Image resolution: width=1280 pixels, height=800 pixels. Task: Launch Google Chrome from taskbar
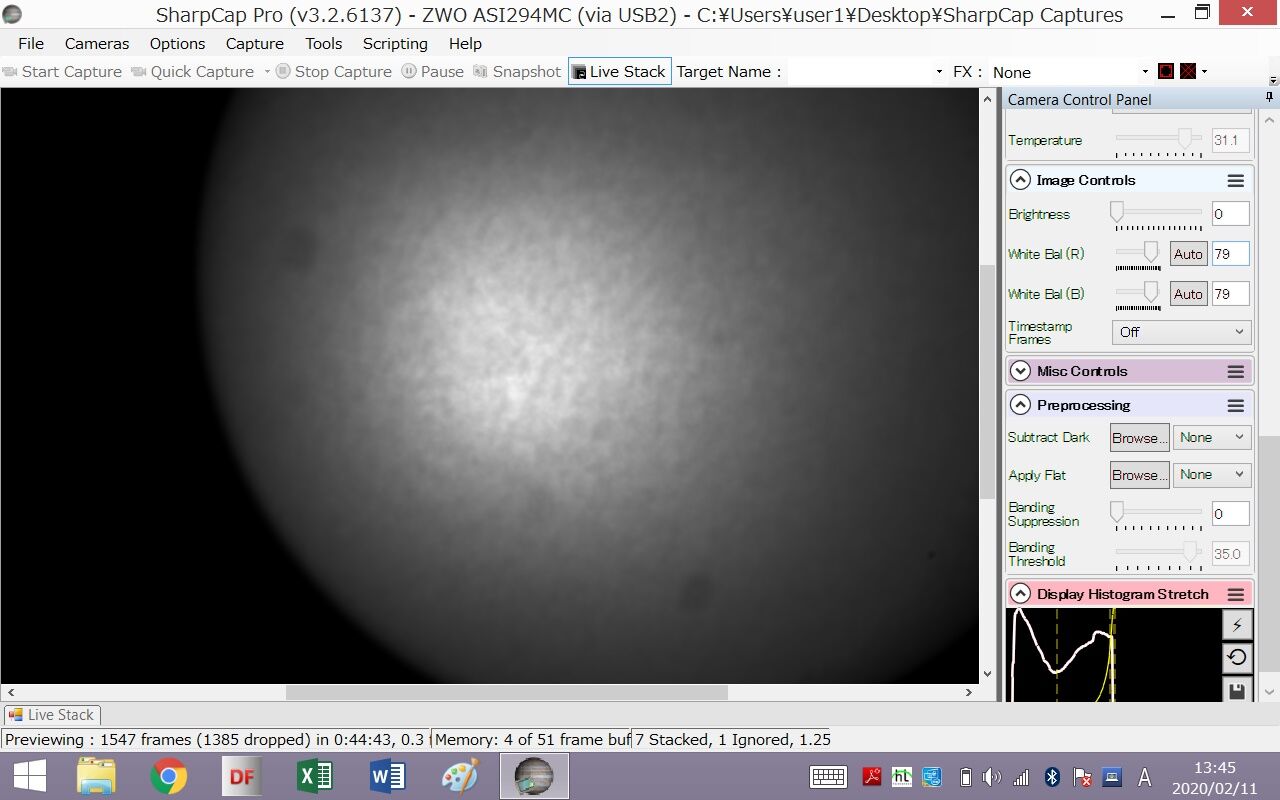(x=169, y=776)
